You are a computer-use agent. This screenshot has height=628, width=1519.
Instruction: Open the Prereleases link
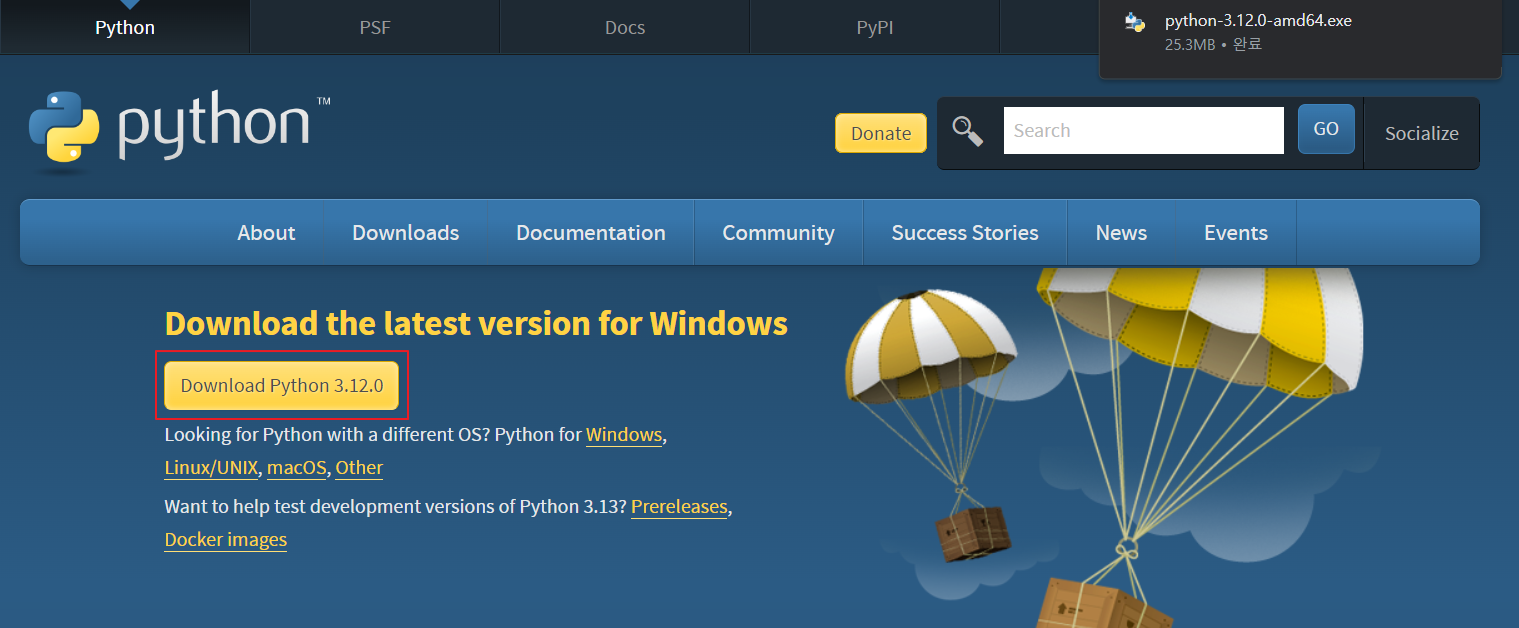pyautogui.click(x=679, y=507)
